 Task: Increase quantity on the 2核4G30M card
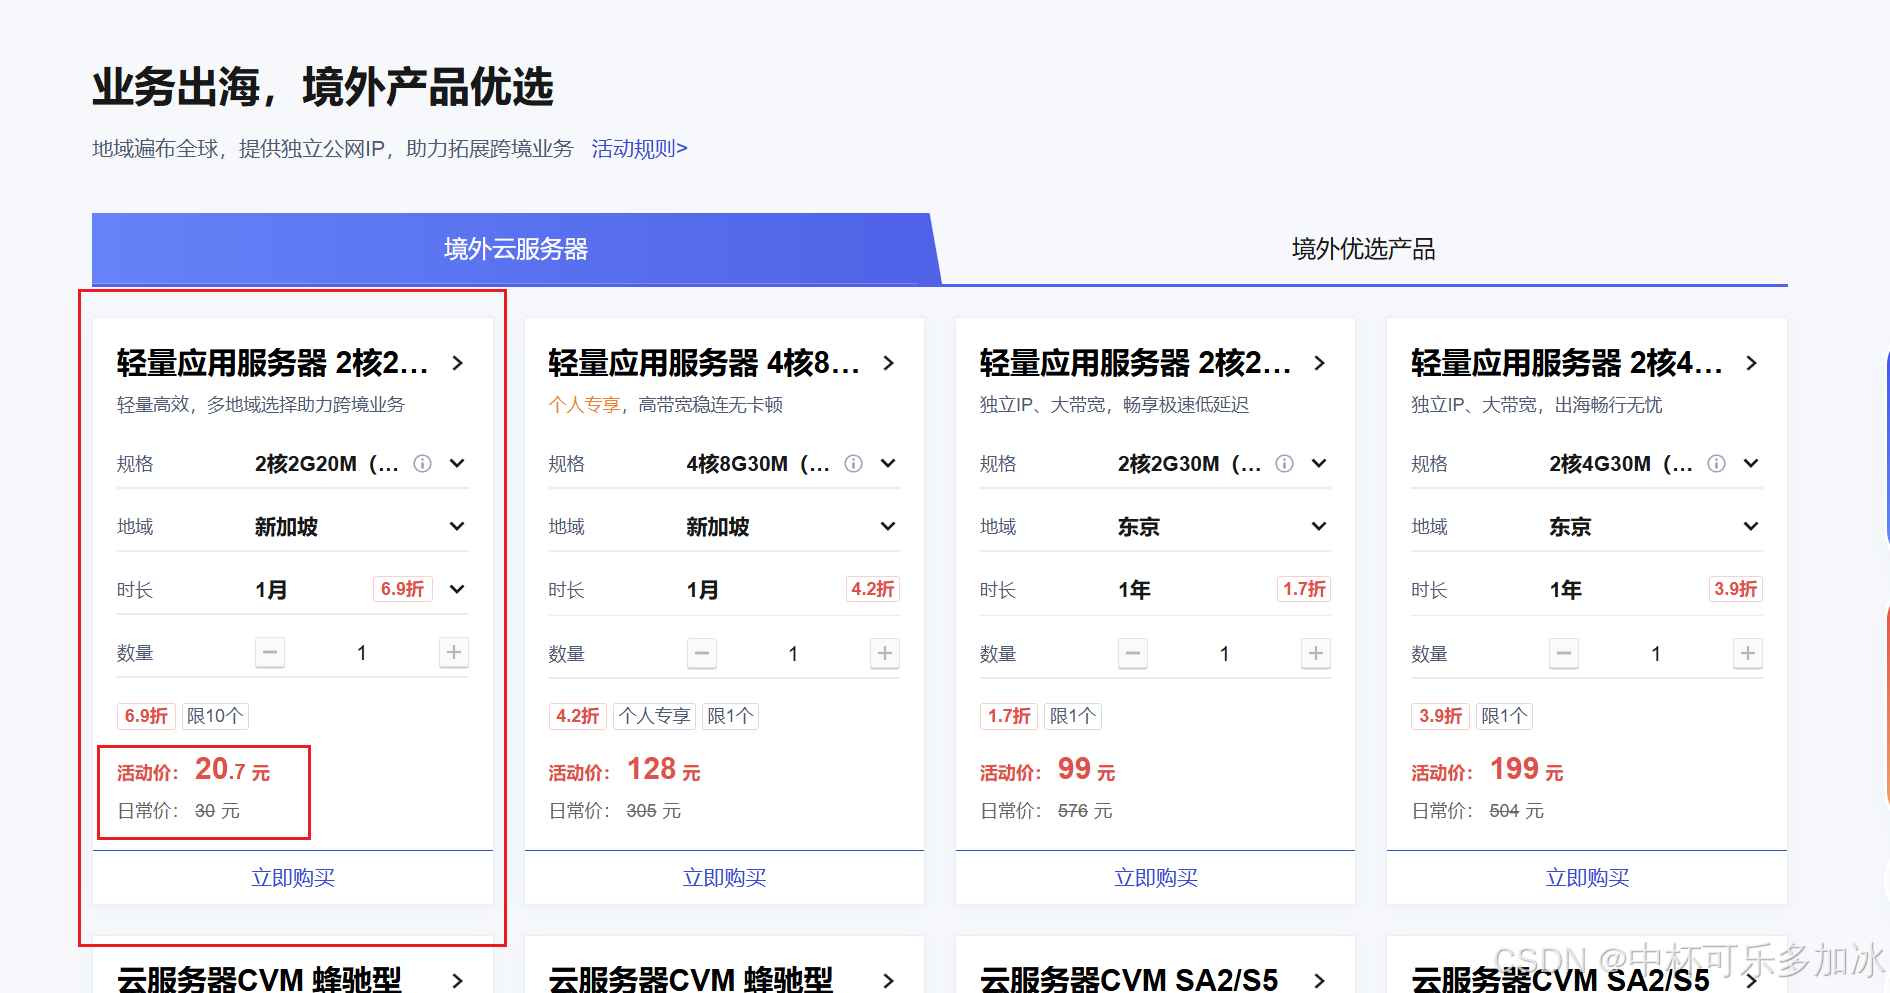tap(1747, 653)
